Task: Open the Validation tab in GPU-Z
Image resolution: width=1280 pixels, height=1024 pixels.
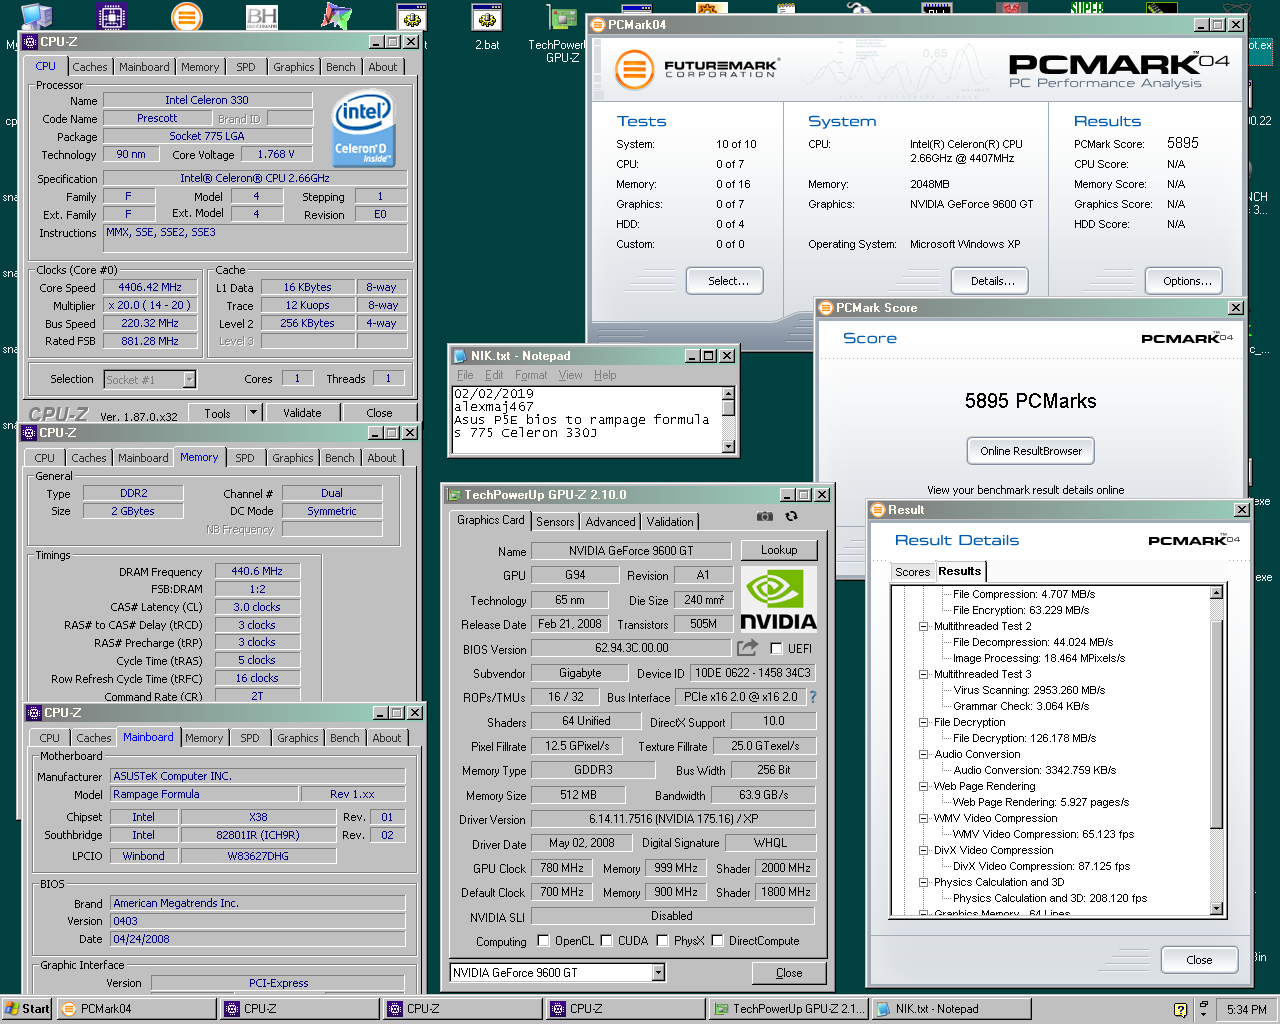Action: pyautogui.click(x=670, y=522)
